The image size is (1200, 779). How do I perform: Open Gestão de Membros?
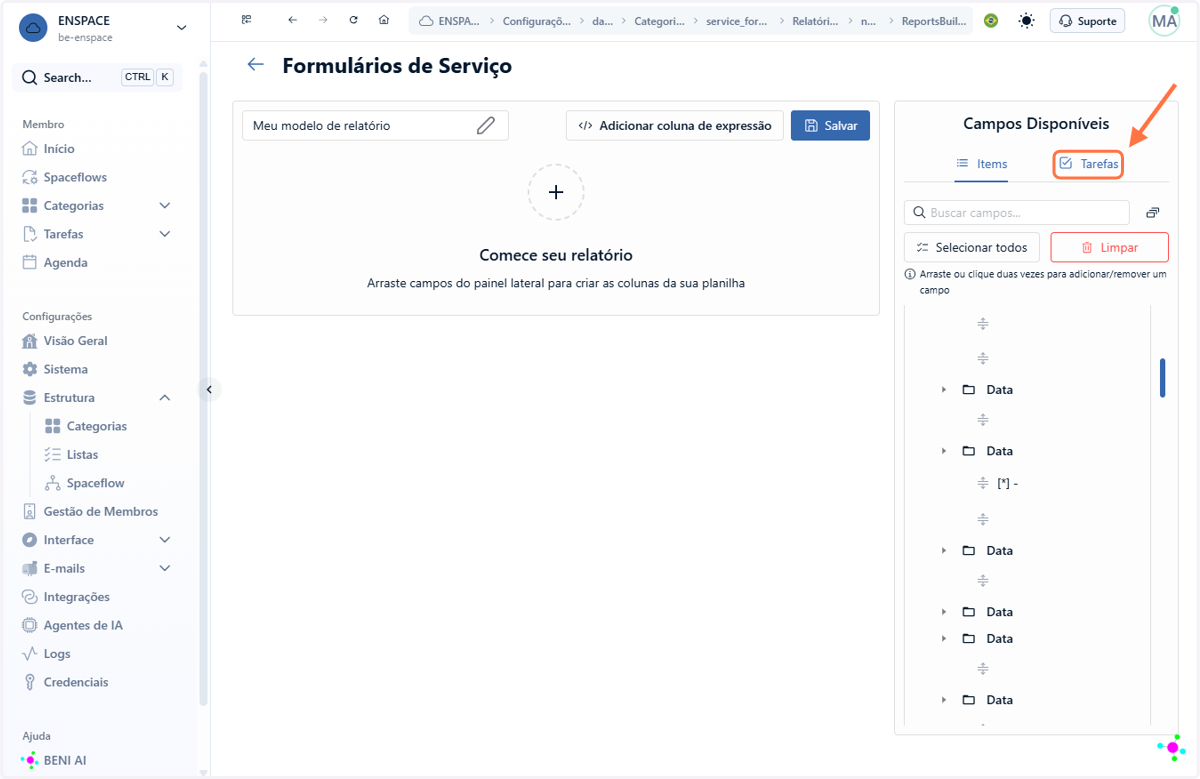[100, 511]
